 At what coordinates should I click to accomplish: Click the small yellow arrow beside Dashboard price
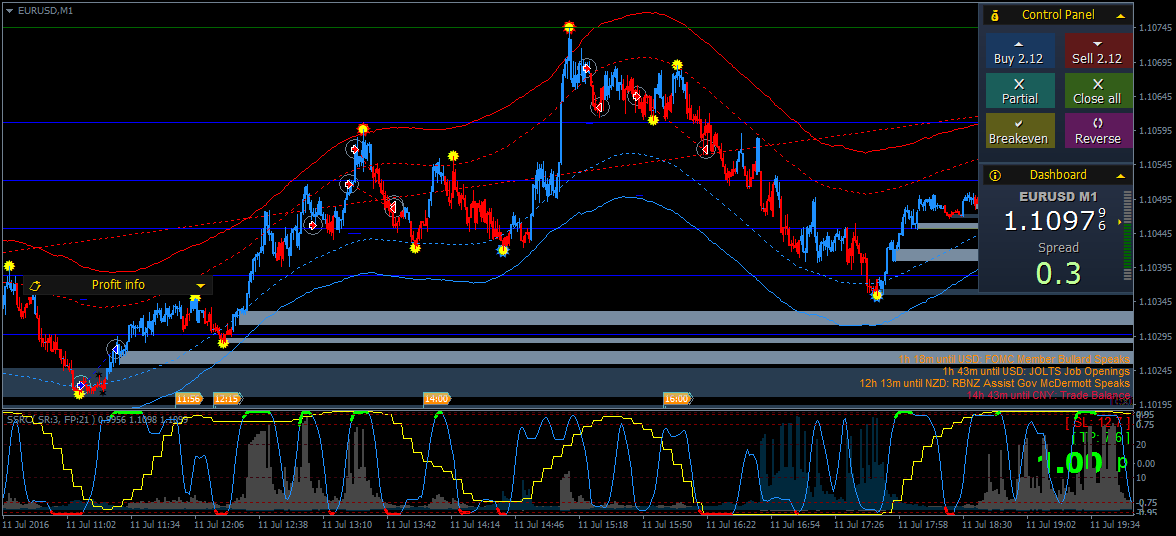coord(1120,222)
